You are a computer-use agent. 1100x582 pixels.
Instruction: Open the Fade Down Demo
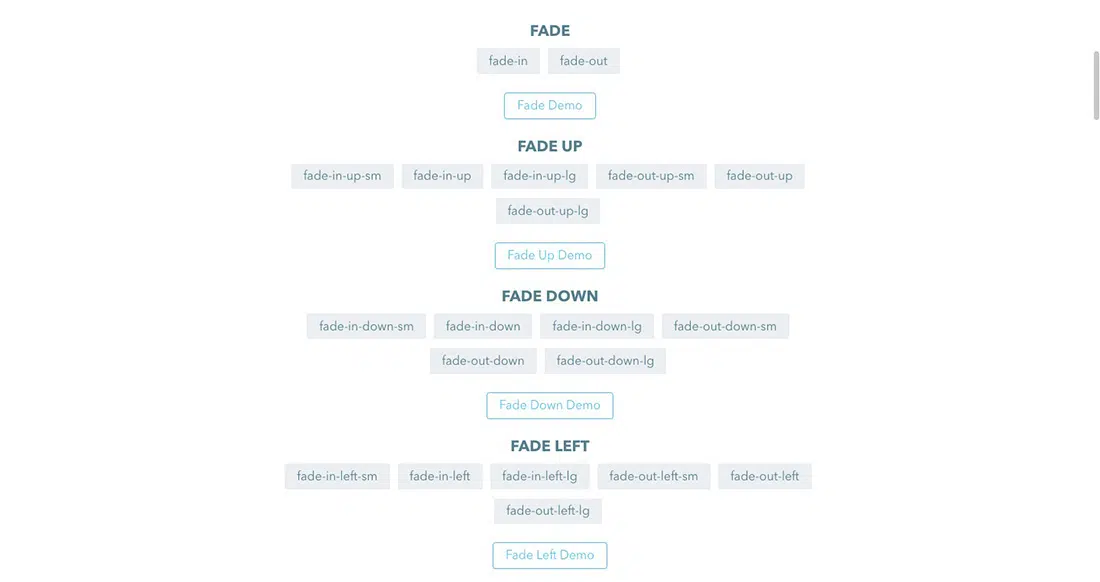pyautogui.click(x=549, y=406)
